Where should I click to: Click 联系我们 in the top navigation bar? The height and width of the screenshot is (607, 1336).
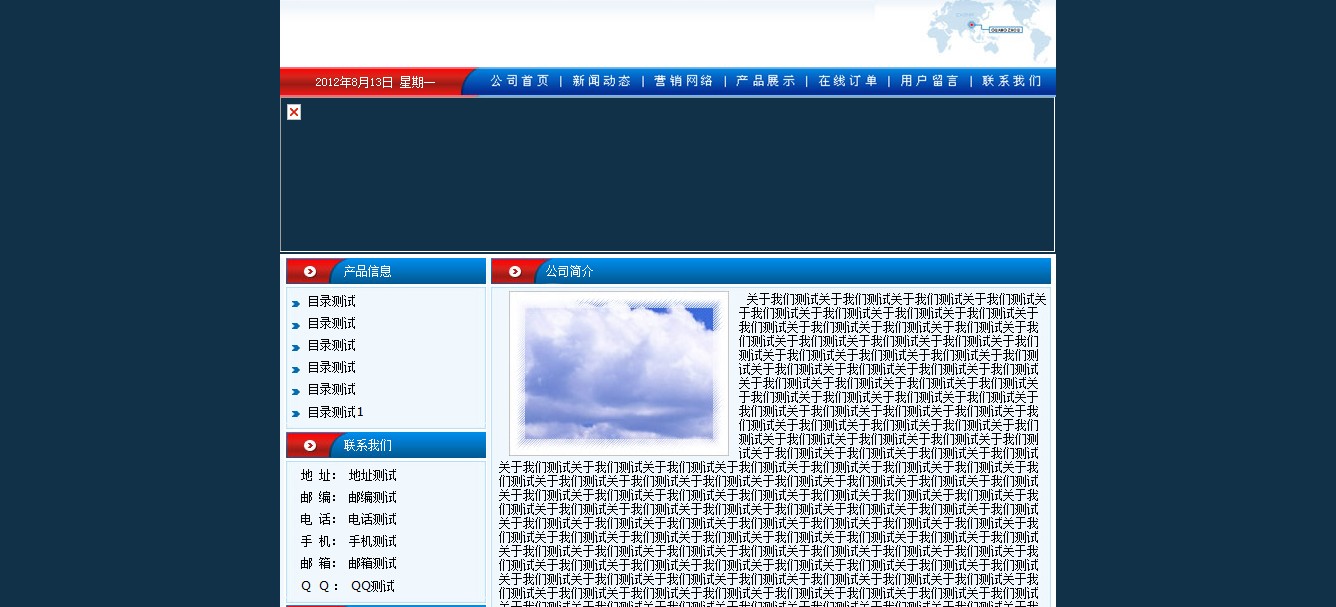1012,81
